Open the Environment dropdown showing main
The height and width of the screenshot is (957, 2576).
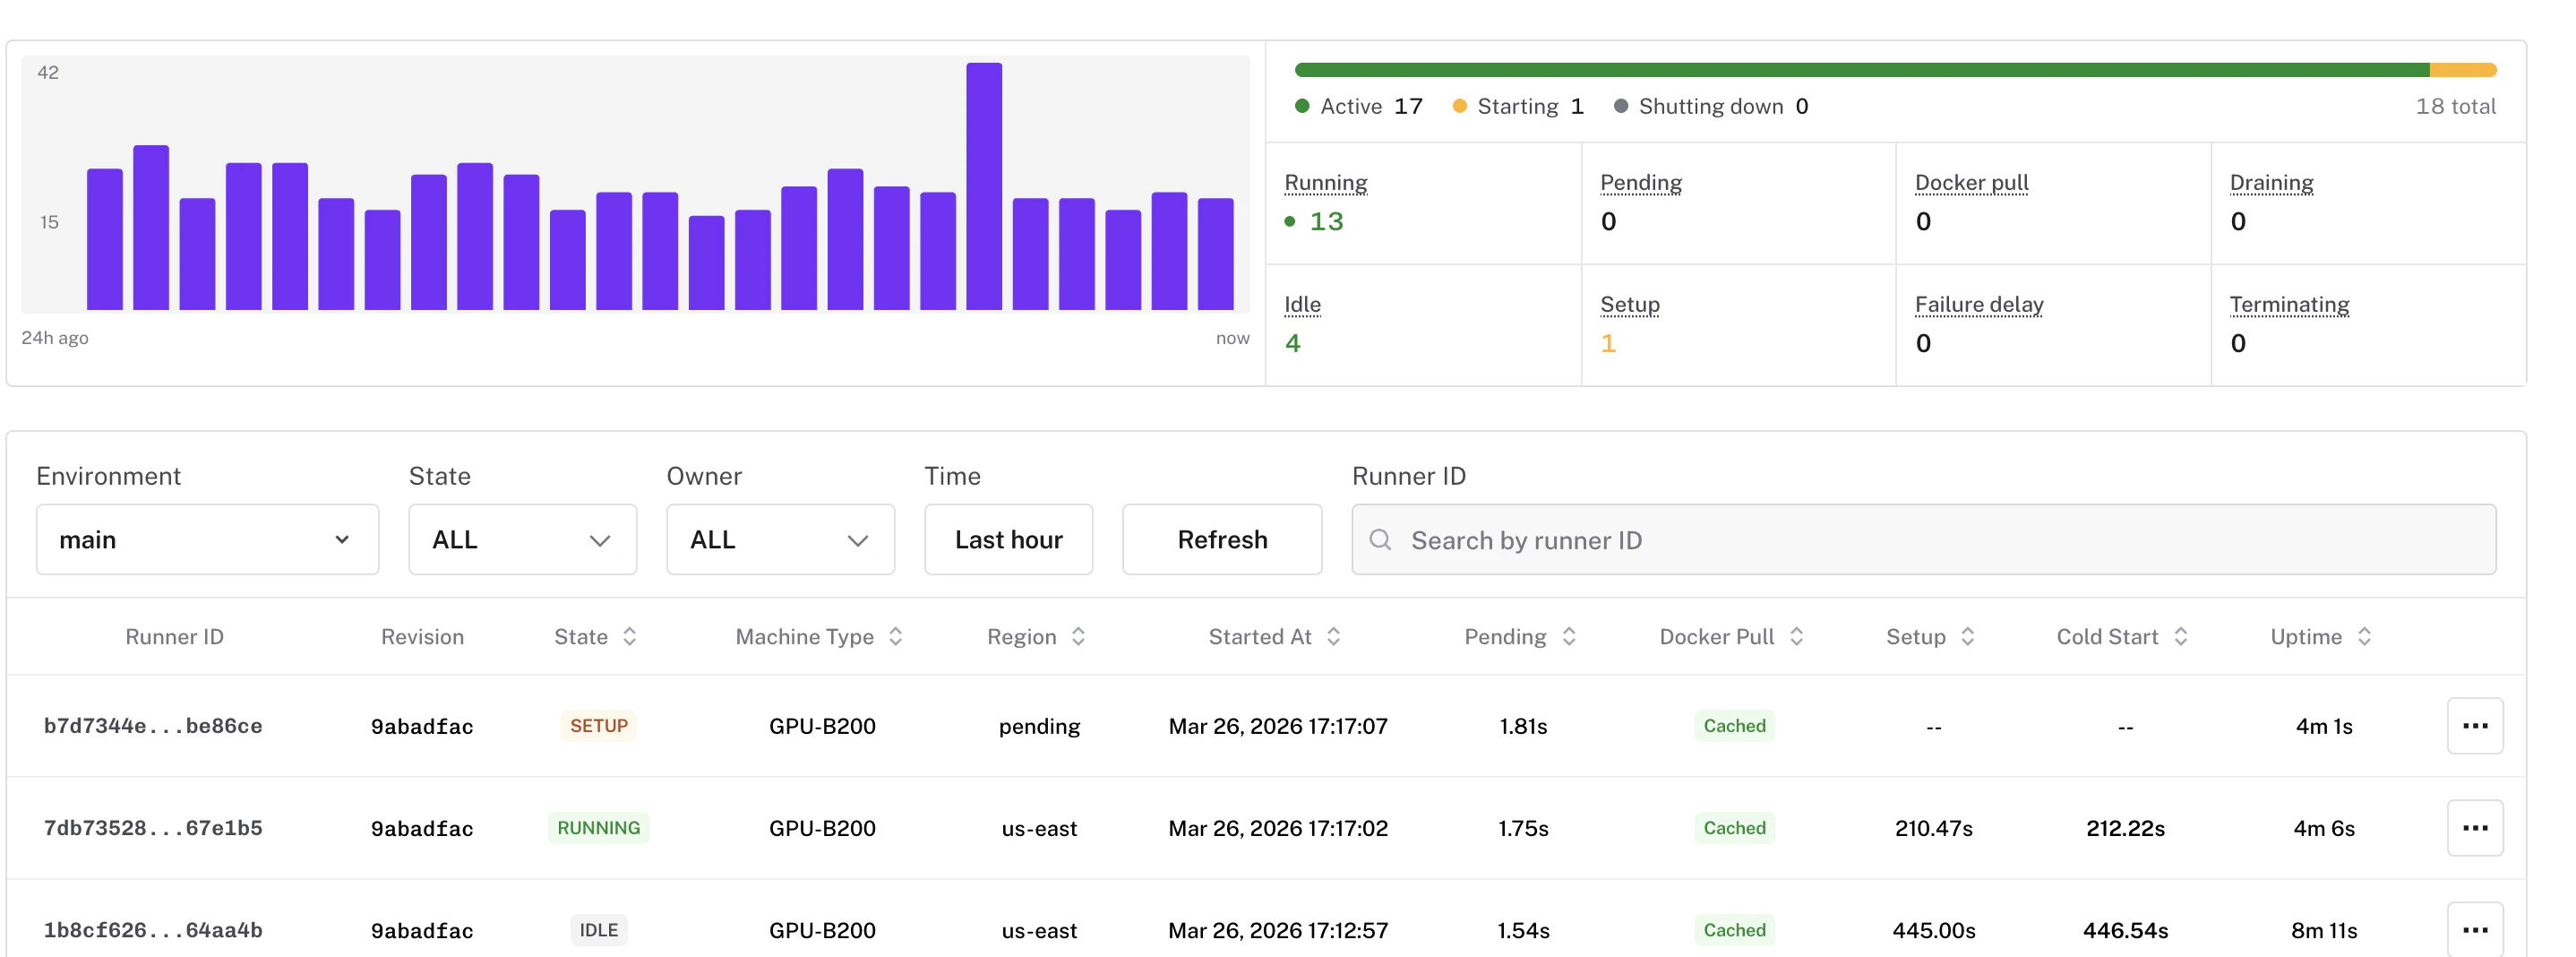(x=207, y=540)
